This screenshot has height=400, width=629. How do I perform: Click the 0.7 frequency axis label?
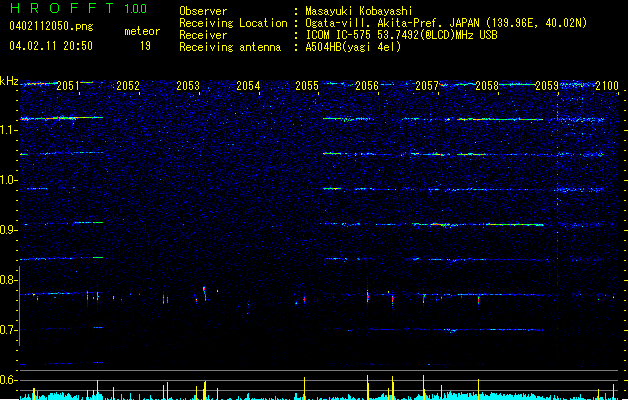9,330
